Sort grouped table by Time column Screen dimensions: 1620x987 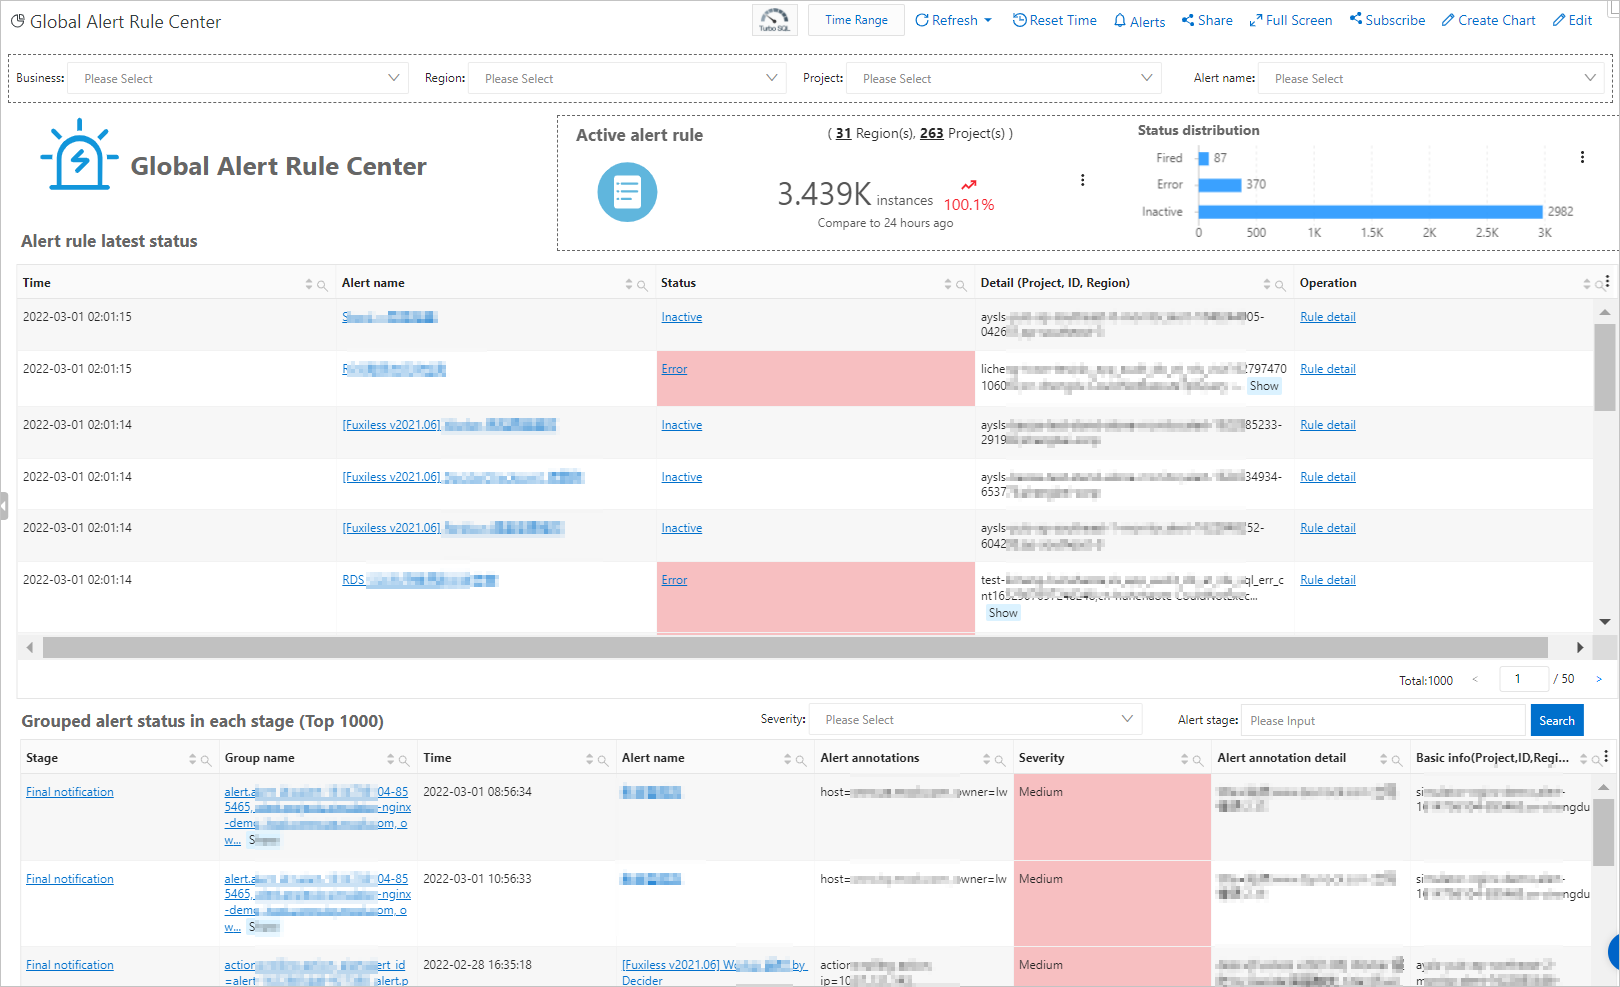(x=590, y=760)
